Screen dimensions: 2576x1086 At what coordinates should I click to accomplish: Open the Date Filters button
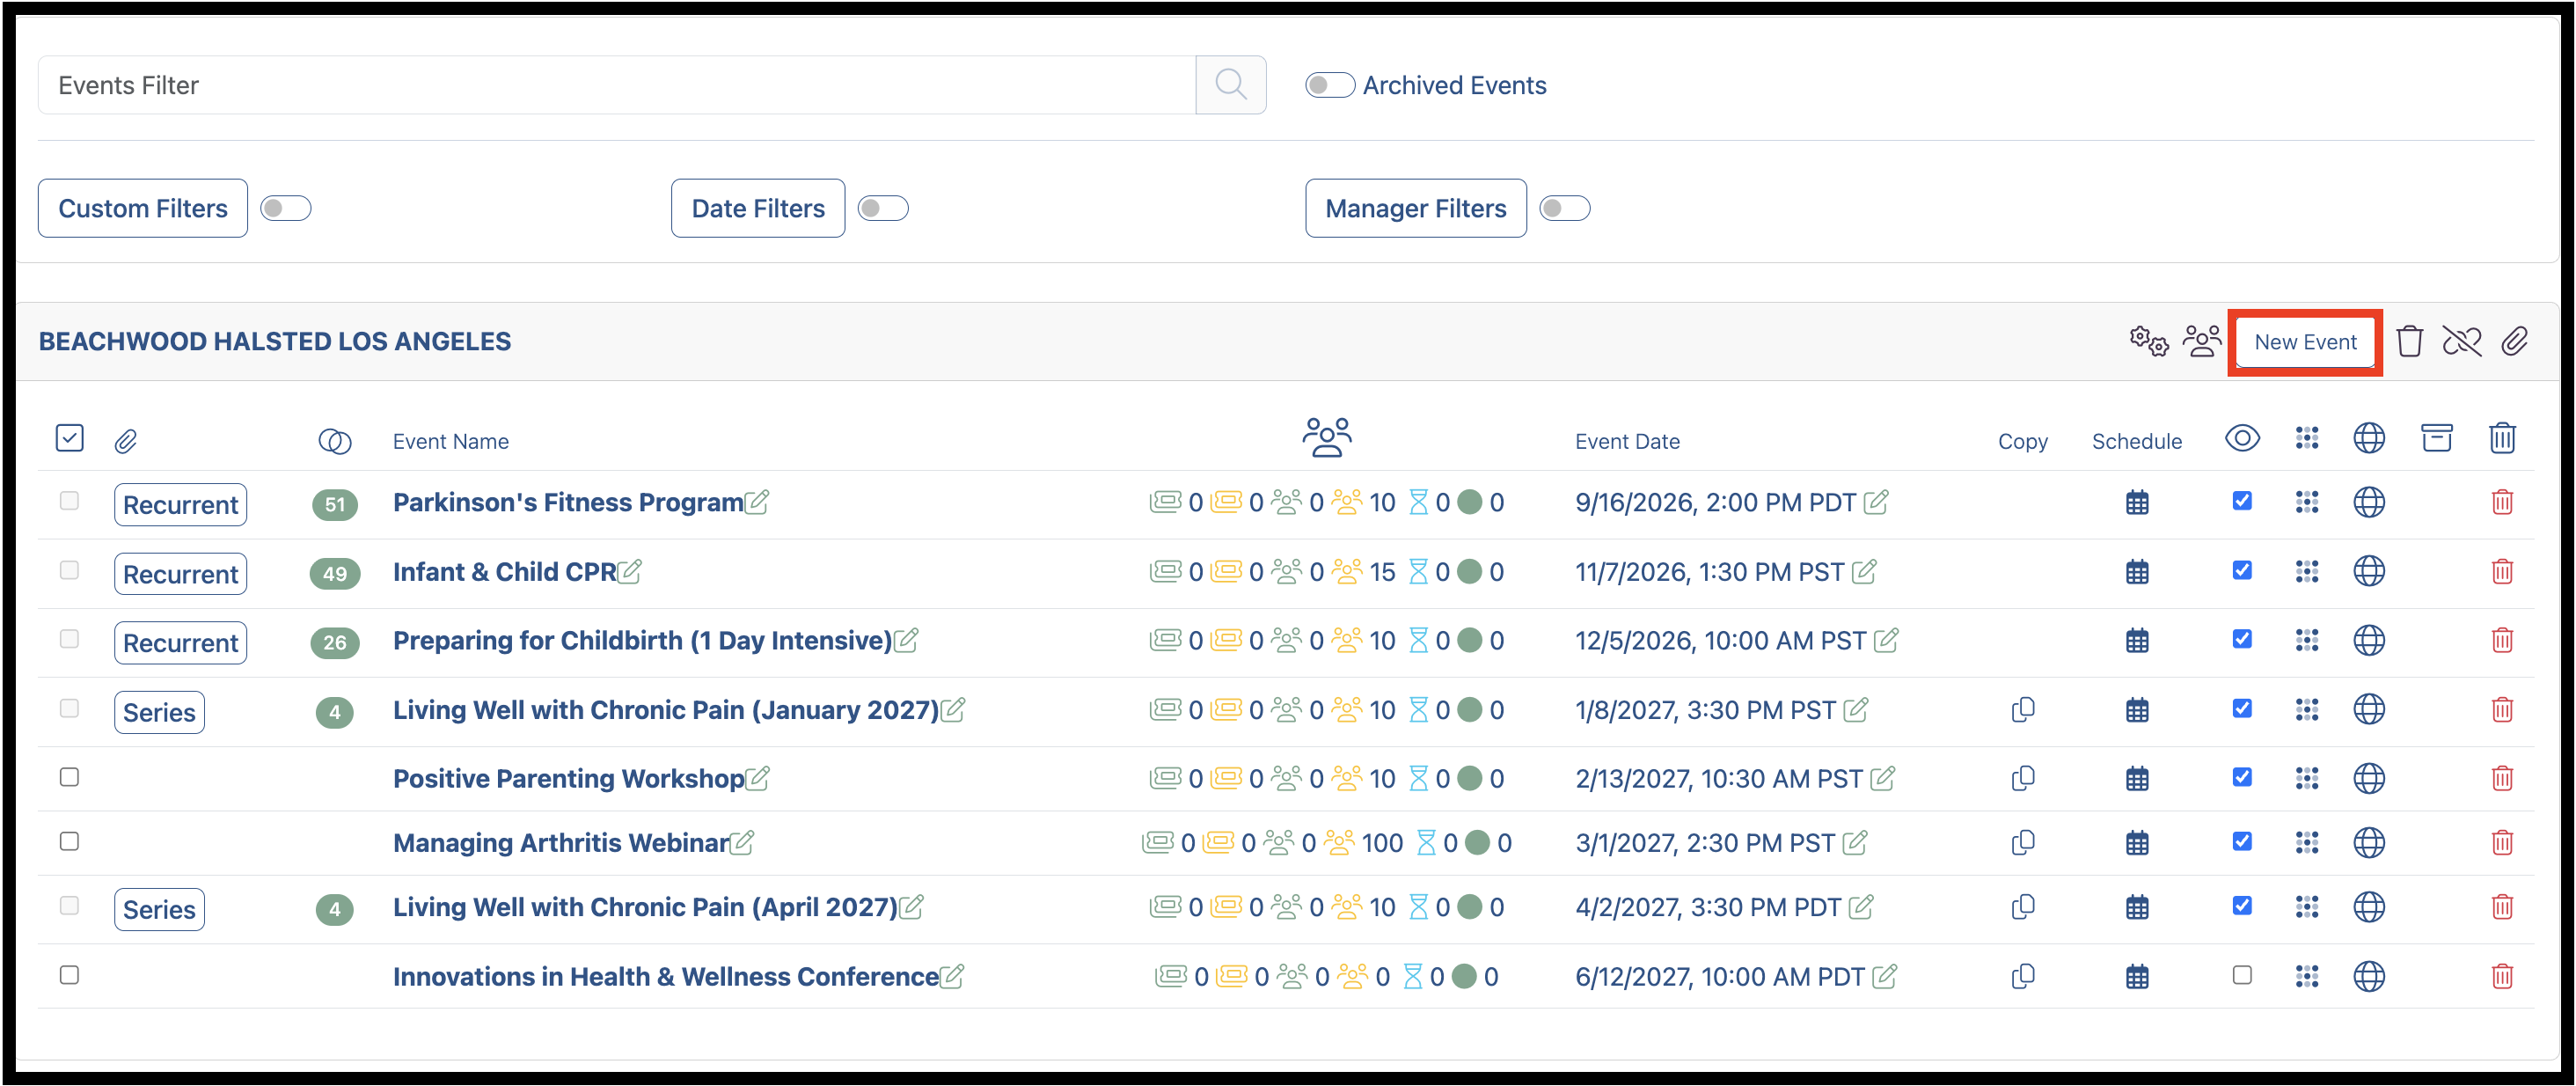[x=758, y=208]
